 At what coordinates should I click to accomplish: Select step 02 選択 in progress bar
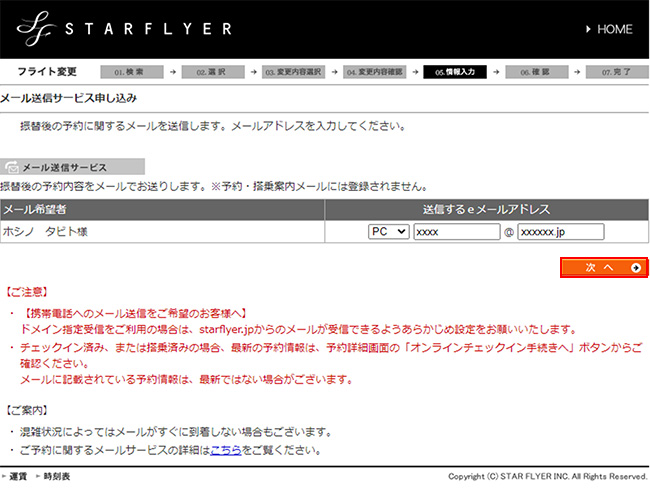click(x=215, y=72)
